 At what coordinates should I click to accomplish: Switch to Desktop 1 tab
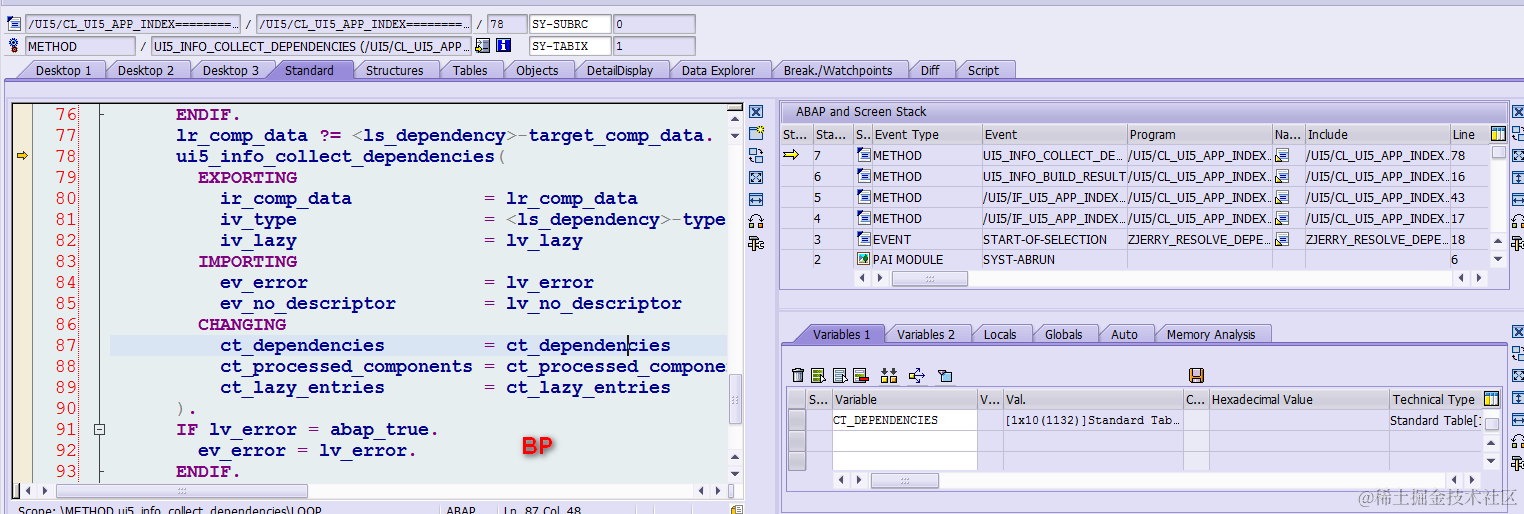click(x=63, y=70)
